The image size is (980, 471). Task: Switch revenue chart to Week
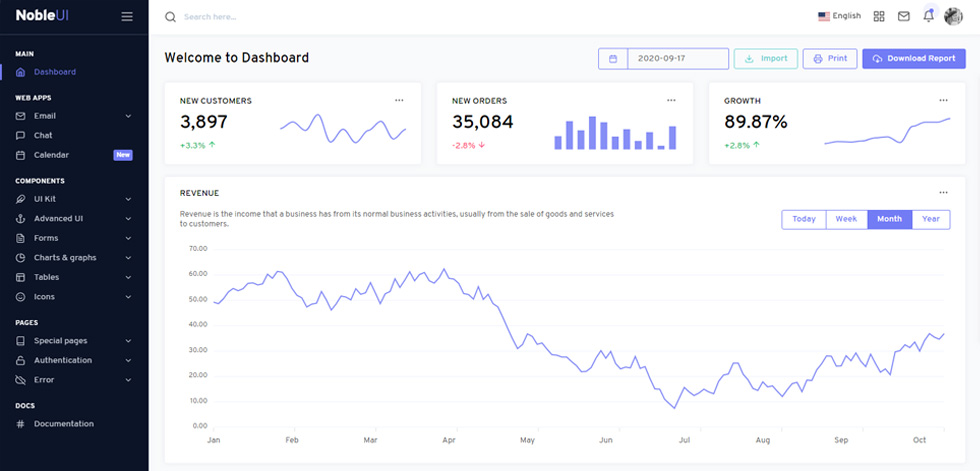point(846,219)
